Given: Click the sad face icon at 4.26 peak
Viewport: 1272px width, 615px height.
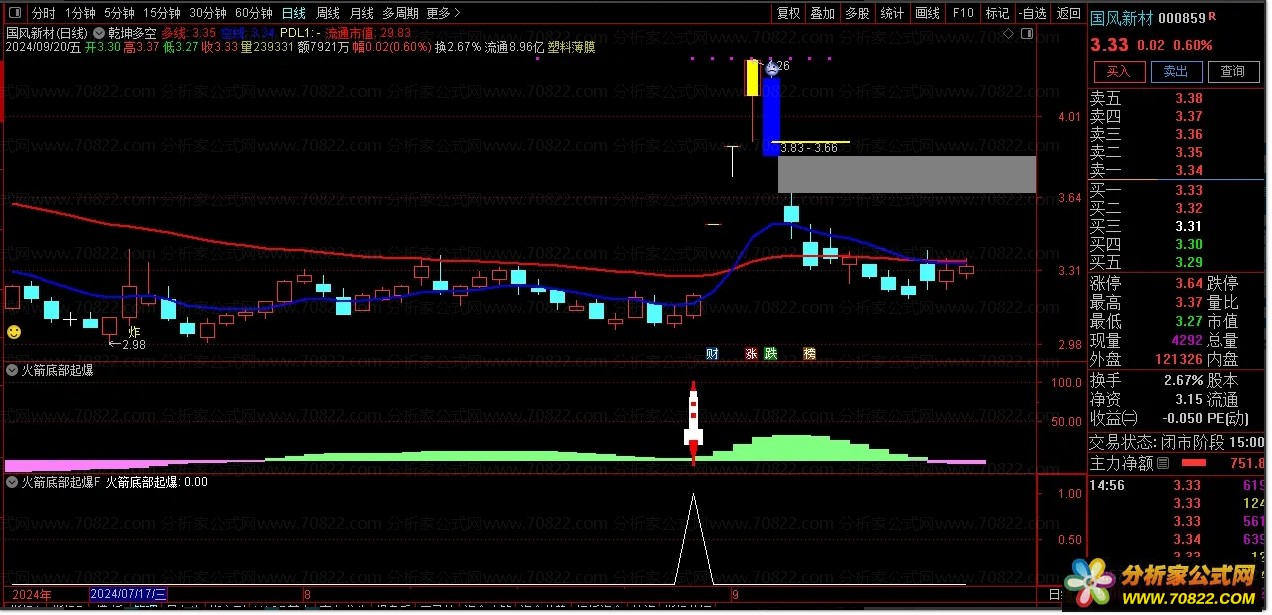Looking at the screenshot, I should coord(771,67).
